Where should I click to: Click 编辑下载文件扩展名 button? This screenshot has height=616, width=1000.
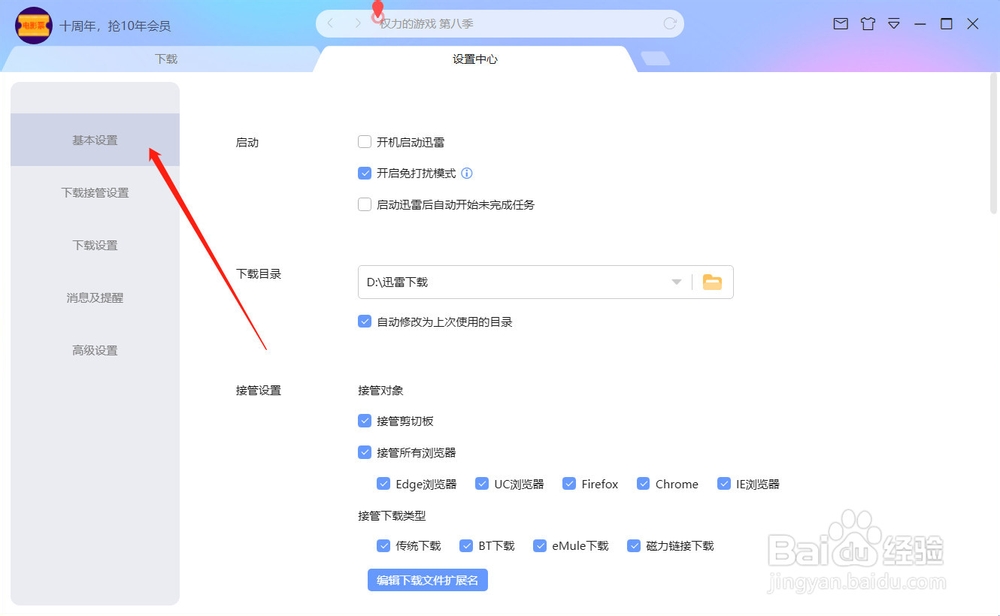click(x=427, y=580)
